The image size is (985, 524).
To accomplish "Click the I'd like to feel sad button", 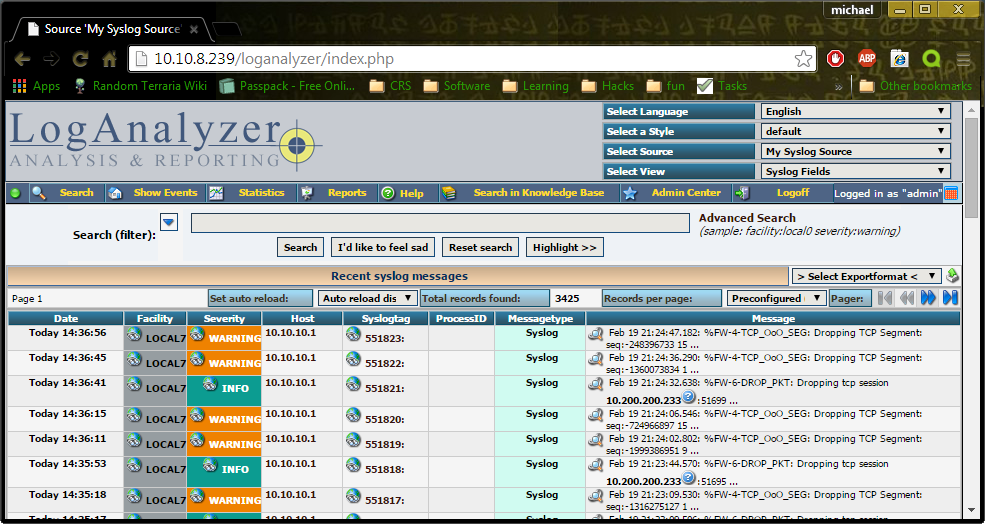I will click(x=383, y=248).
